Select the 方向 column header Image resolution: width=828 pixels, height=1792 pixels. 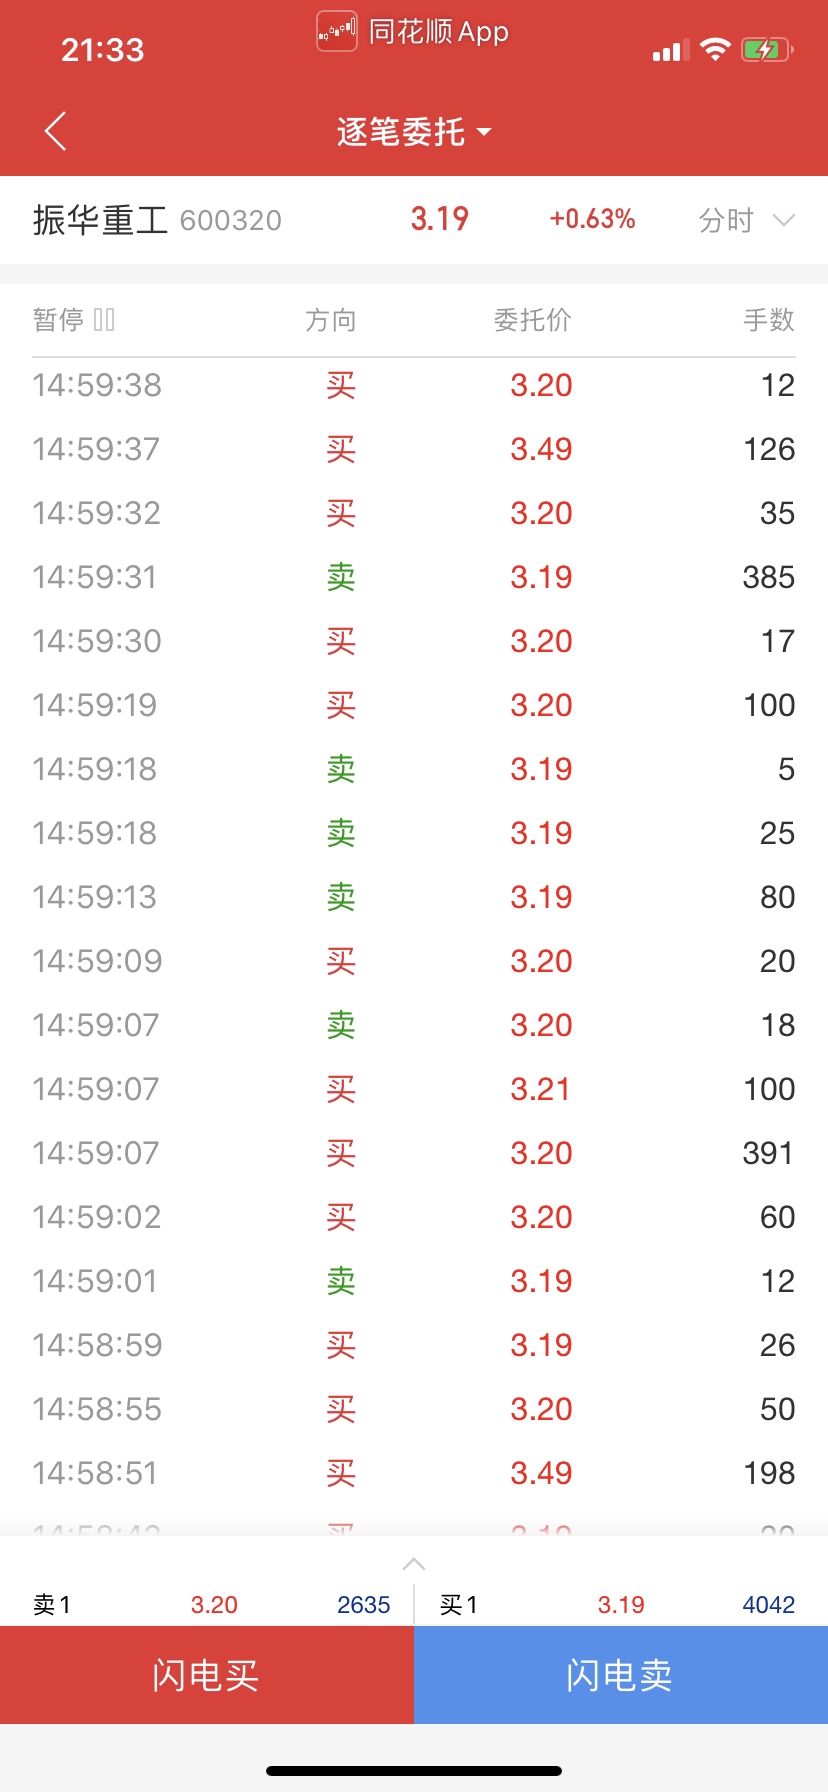(331, 320)
